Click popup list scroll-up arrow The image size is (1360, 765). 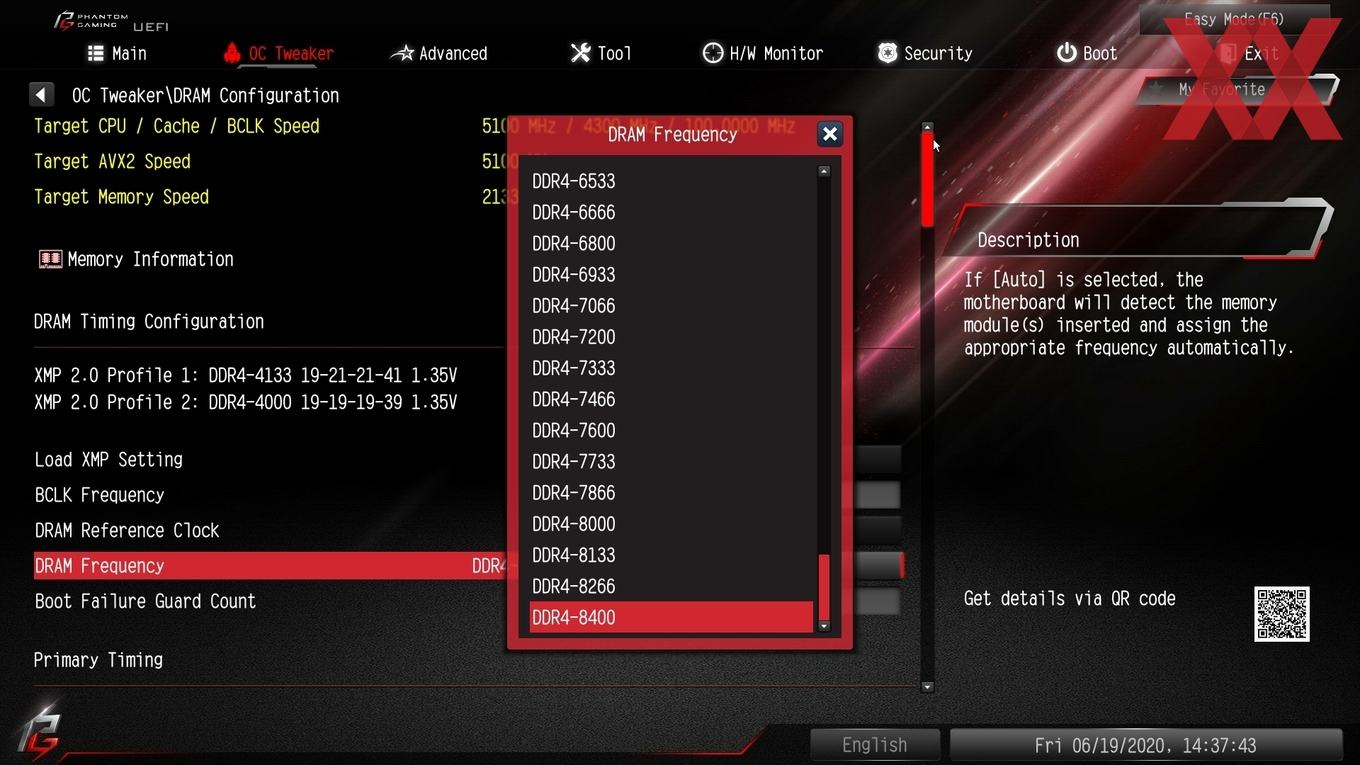824,172
